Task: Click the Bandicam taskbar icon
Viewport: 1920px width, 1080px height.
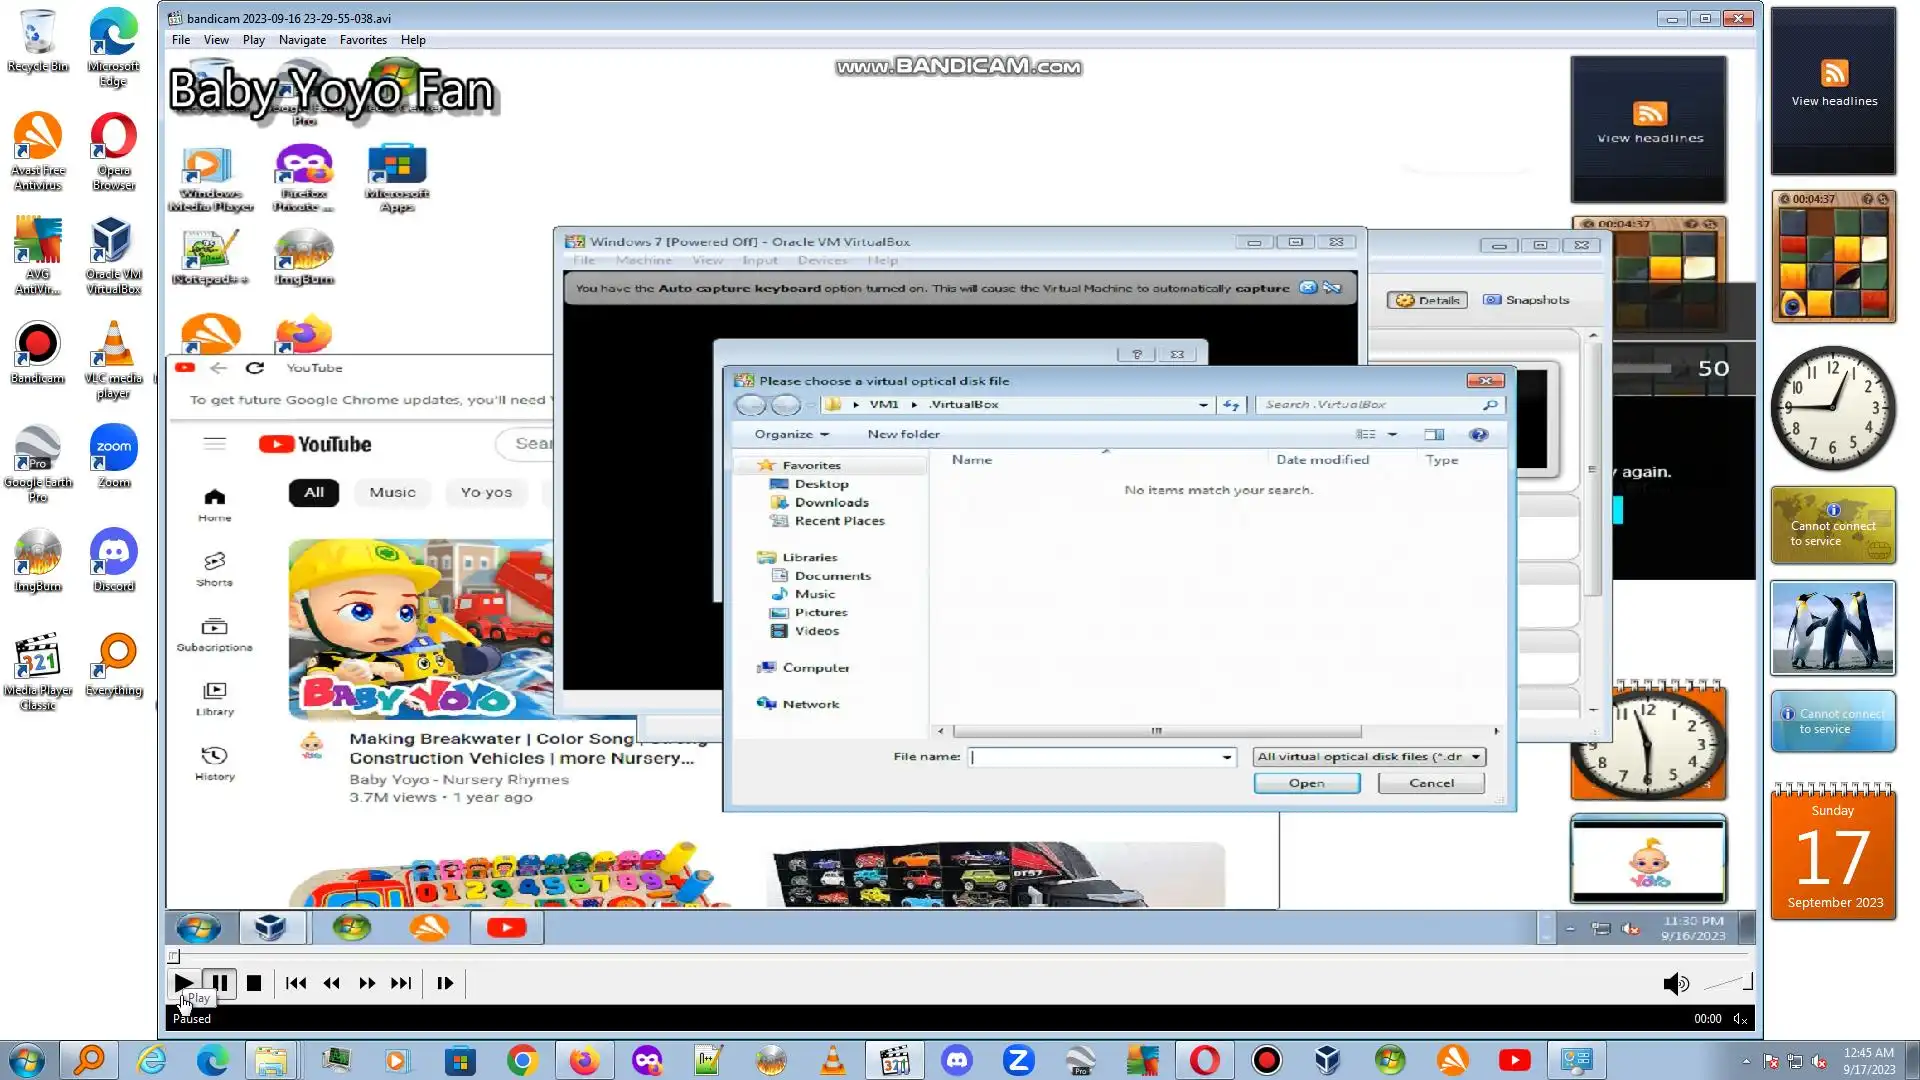Action: 1266,1060
